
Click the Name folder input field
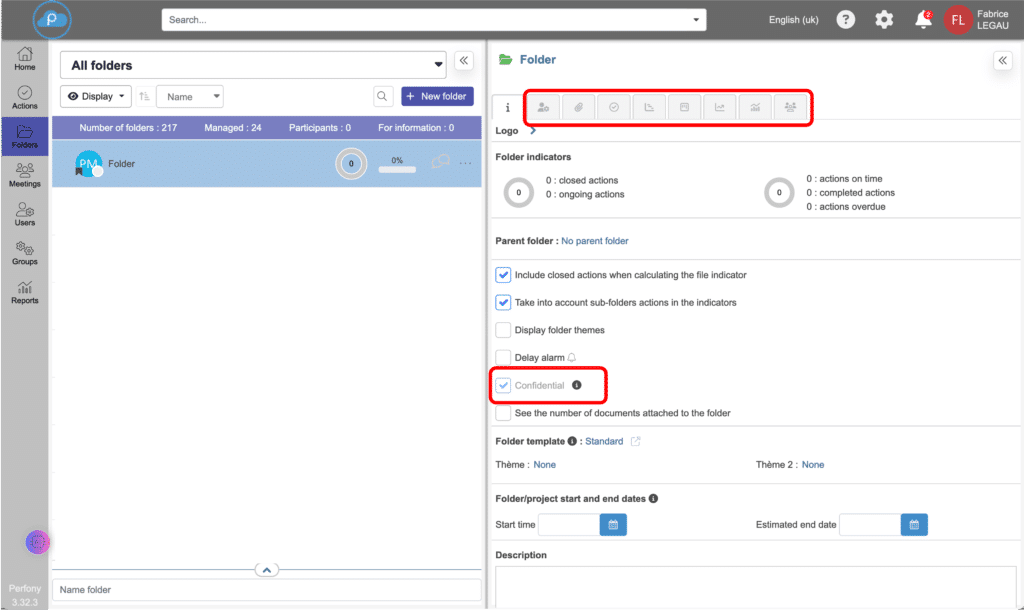point(266,590)
